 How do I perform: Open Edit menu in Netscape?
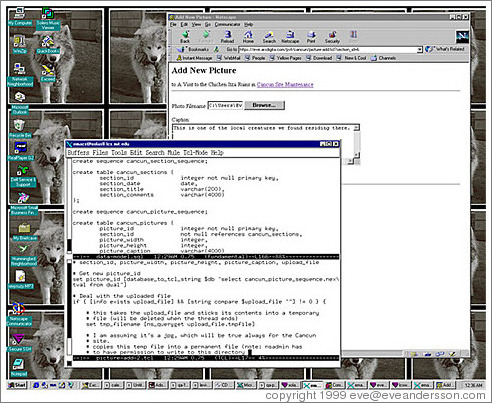[184, 24]
